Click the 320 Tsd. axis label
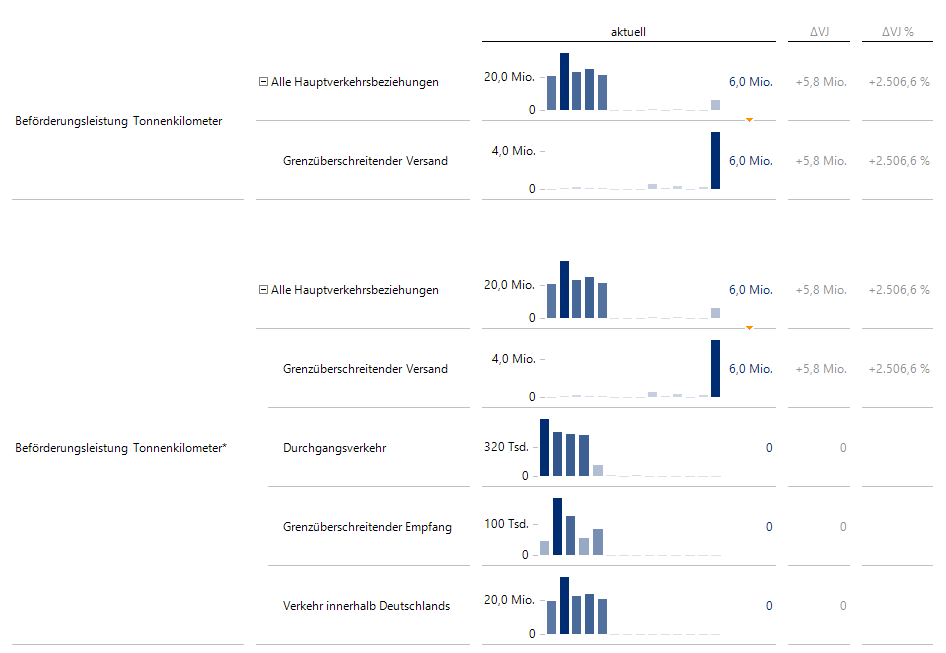Screen dimensions: 946x653 (x=506, y=448)
